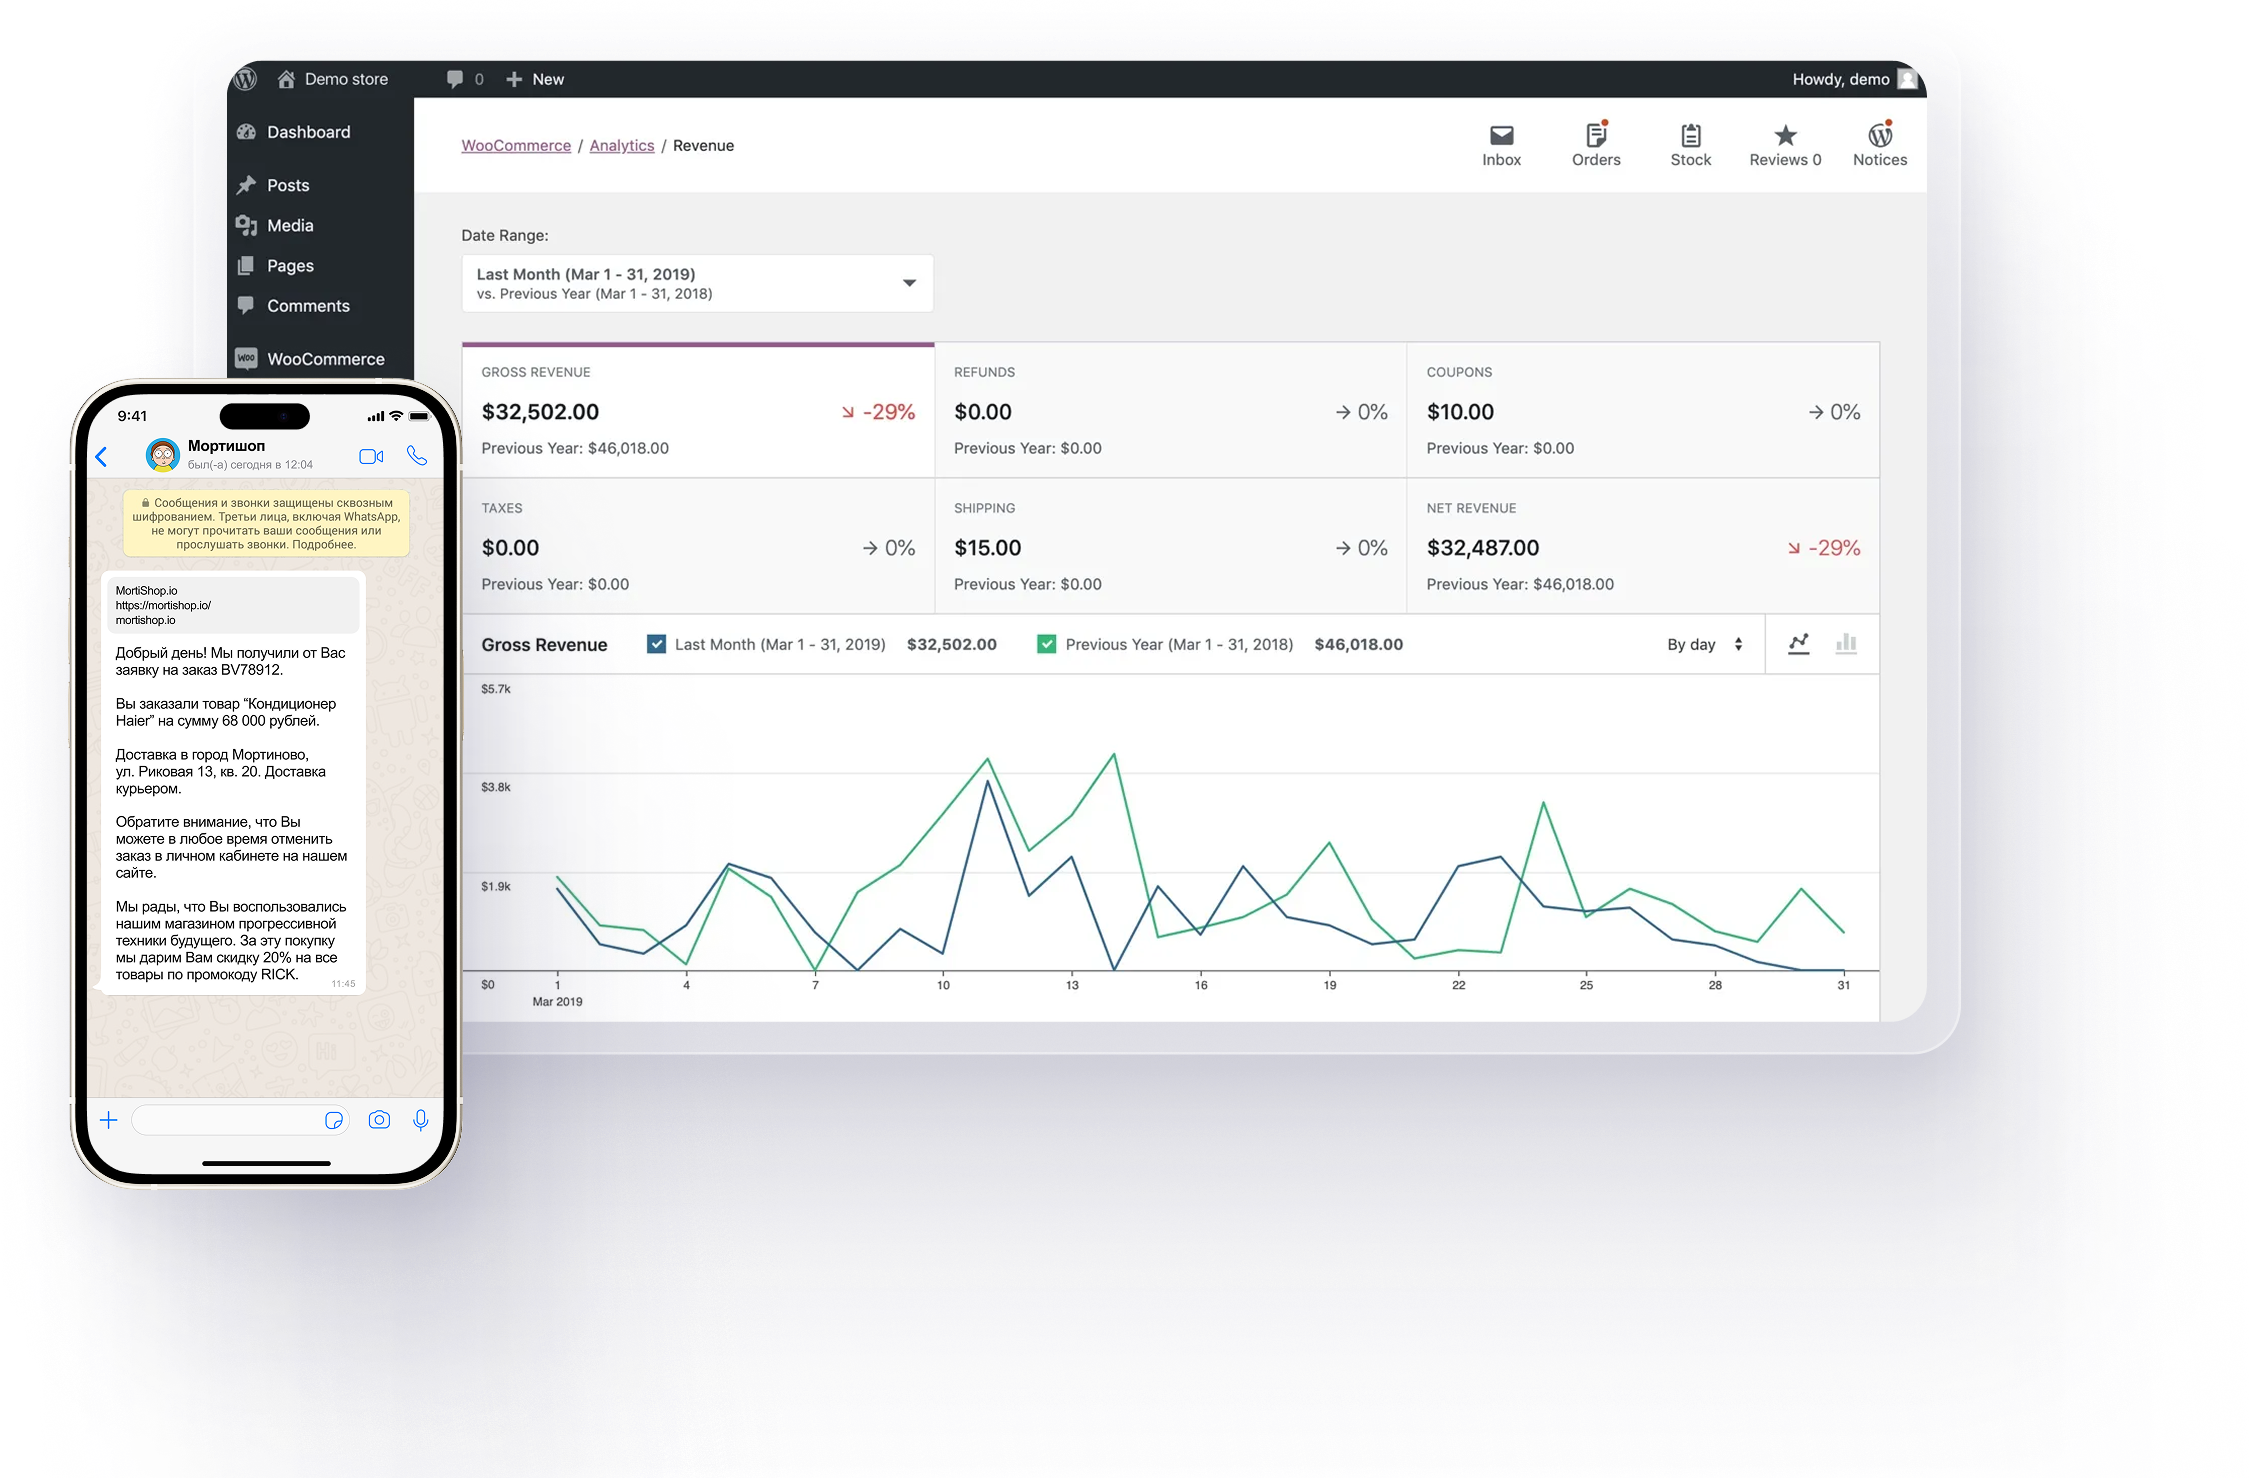This screenshot has height=1478, width=2249.
Task: Uncheck Last Month (Mar 1 - 31, 2019) checkbox
Action: pos(656,644)
